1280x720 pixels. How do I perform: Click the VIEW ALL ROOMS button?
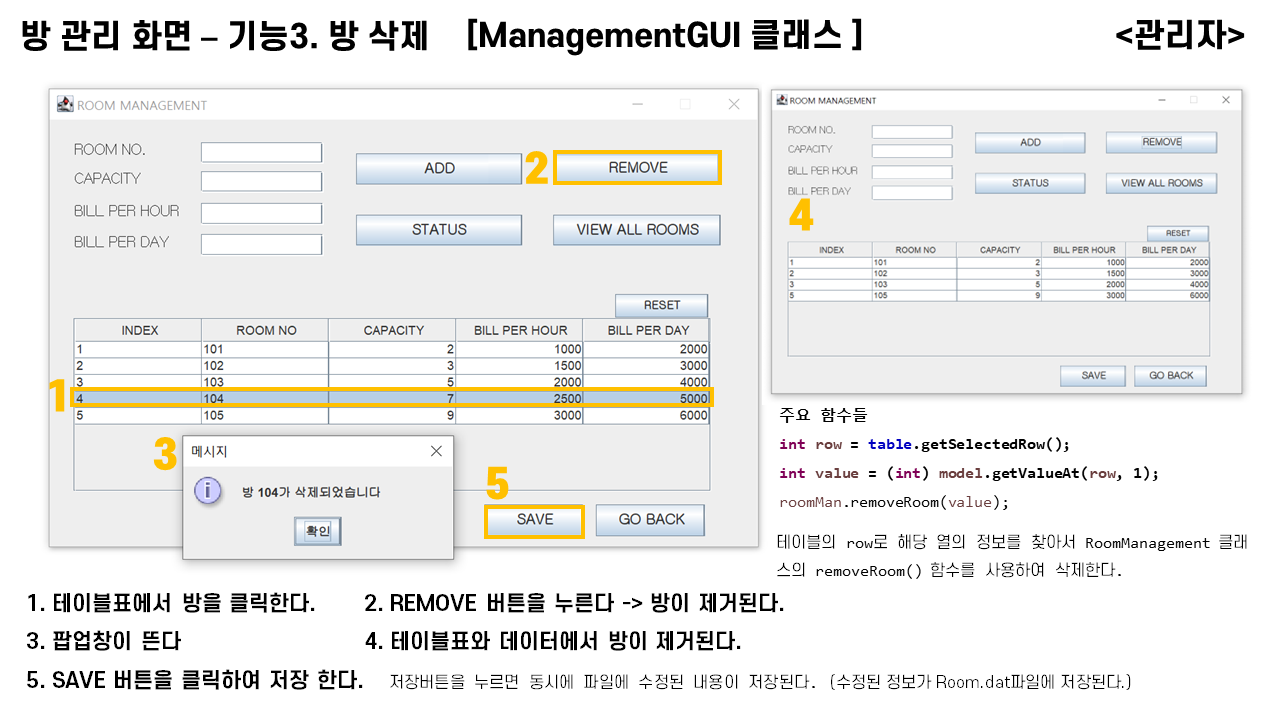[636, 229]
